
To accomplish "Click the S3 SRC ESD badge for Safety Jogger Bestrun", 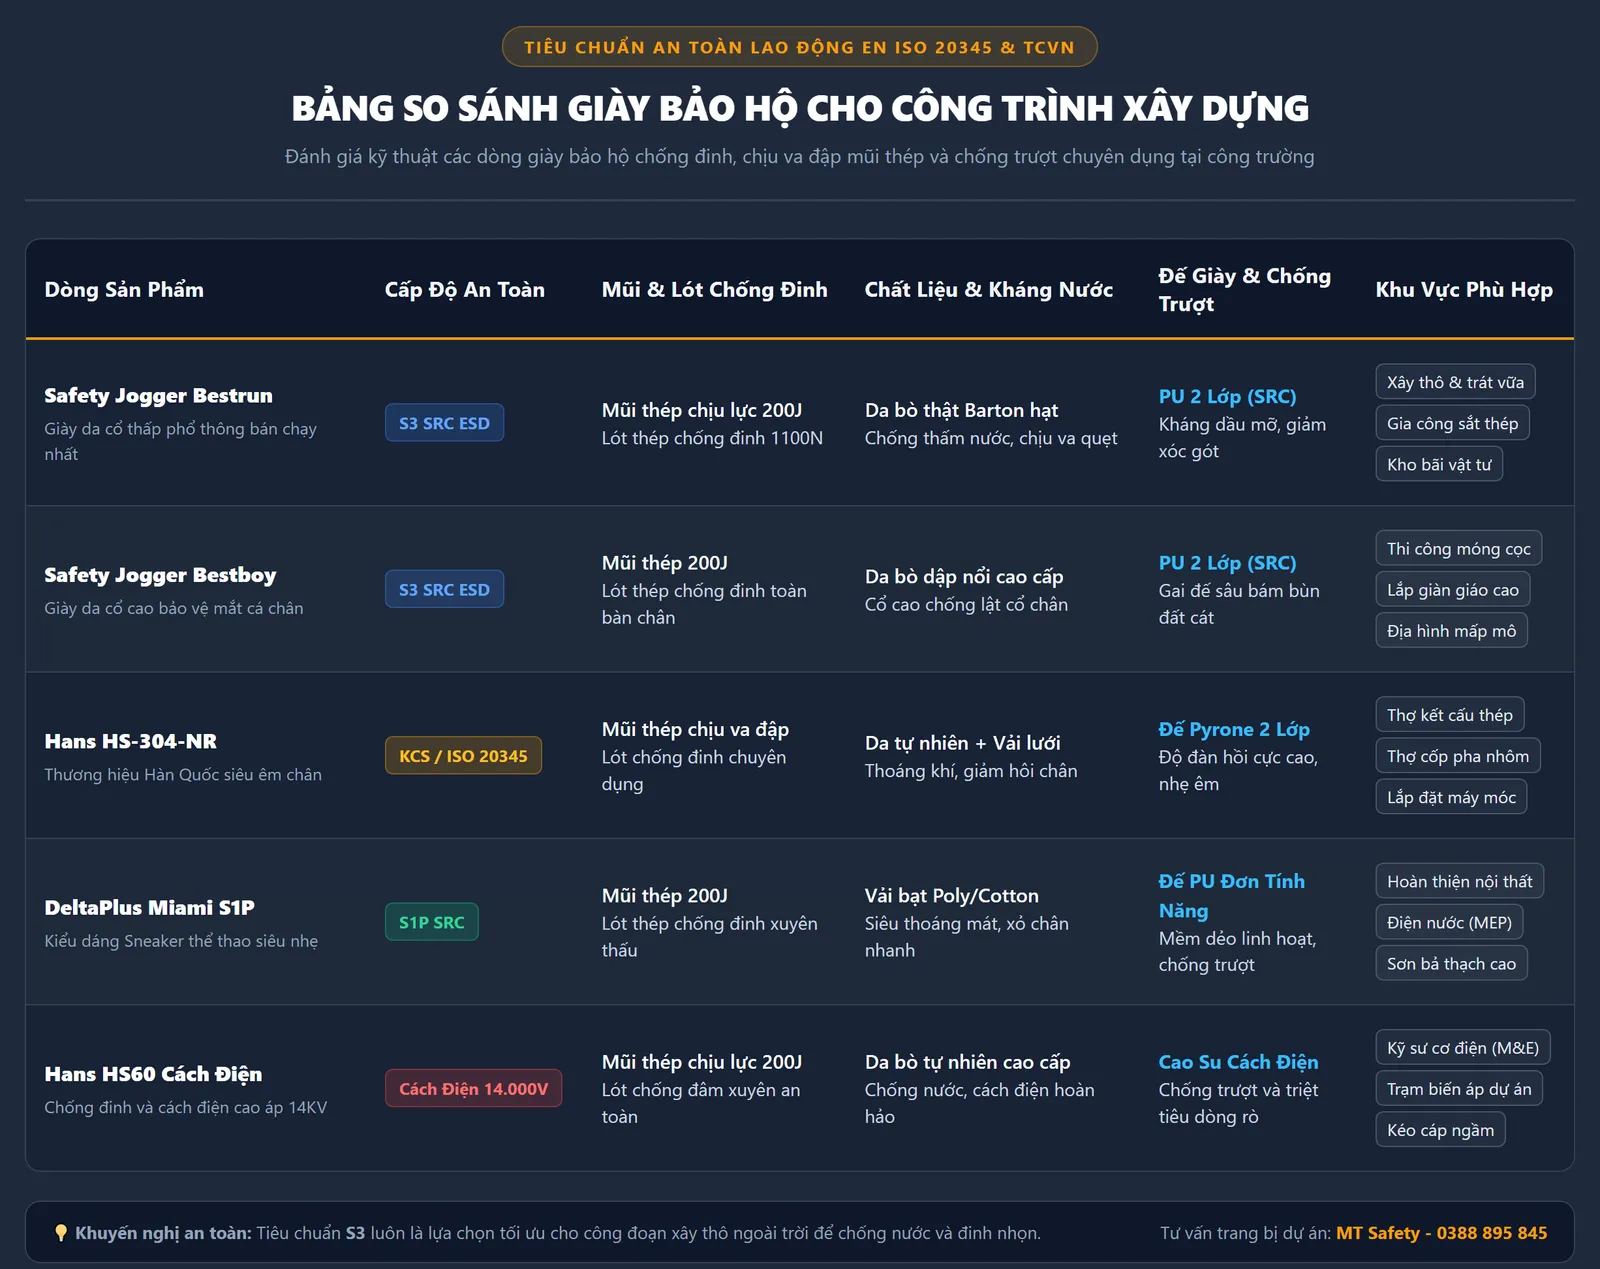I will (444, 423).
